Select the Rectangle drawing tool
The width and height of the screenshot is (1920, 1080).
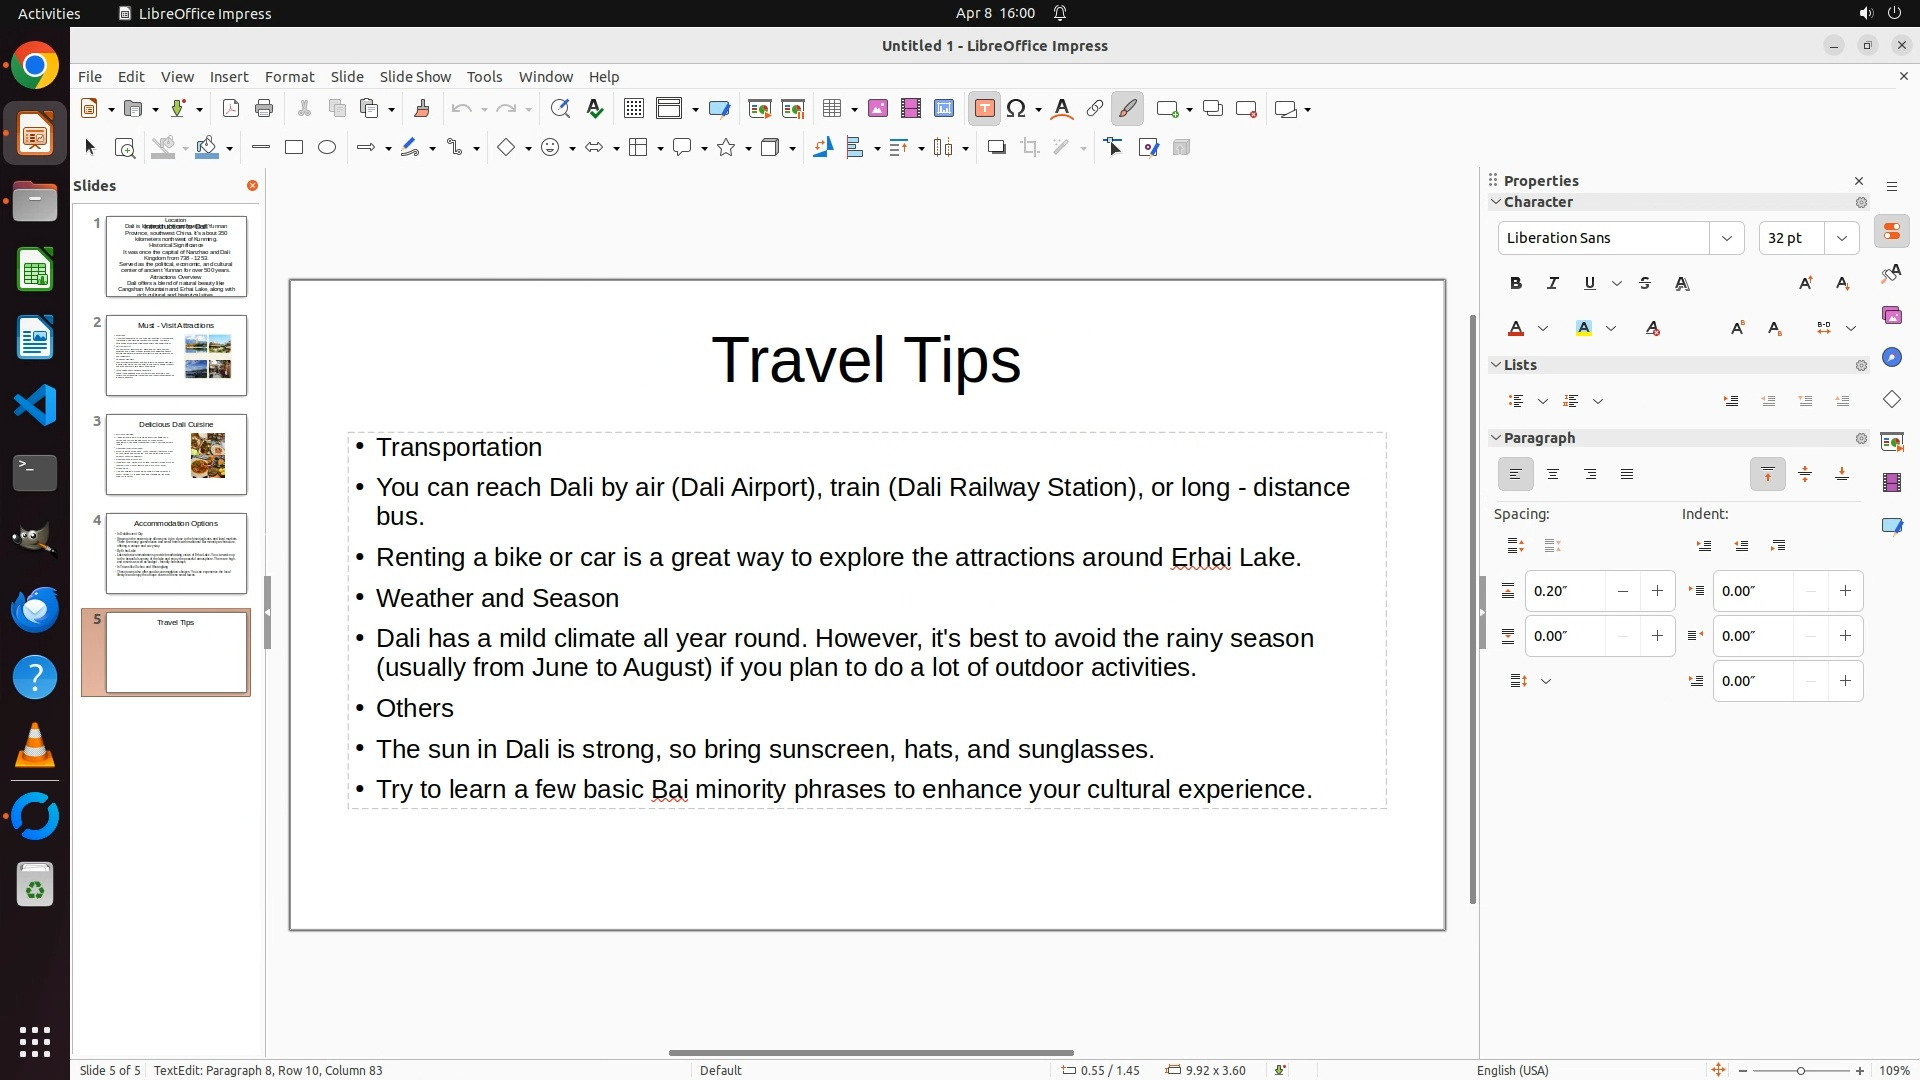tap(293, 148)
